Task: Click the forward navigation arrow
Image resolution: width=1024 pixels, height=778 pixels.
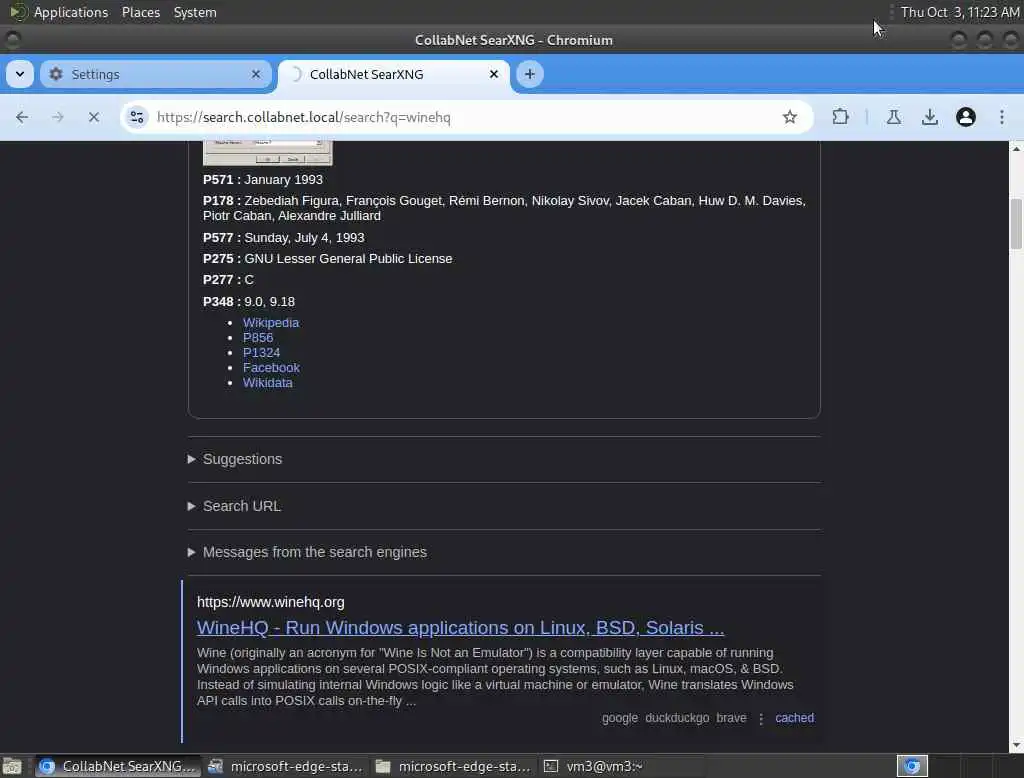Action: (x=58, y=117)
